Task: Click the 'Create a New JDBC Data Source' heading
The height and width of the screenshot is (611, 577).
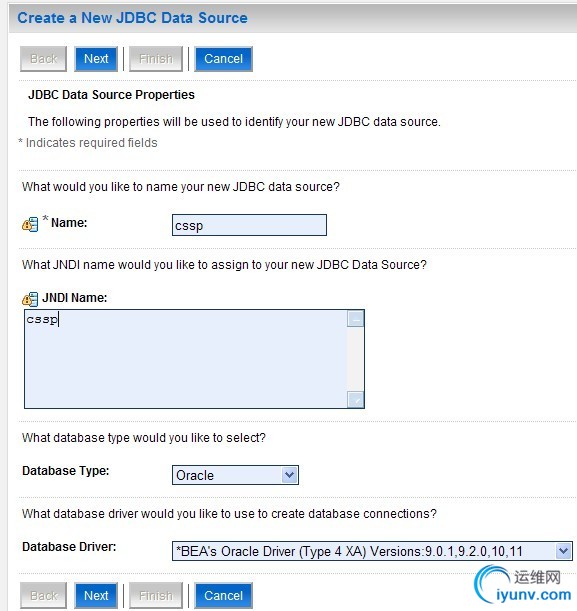Action: [x=132, y=18]
